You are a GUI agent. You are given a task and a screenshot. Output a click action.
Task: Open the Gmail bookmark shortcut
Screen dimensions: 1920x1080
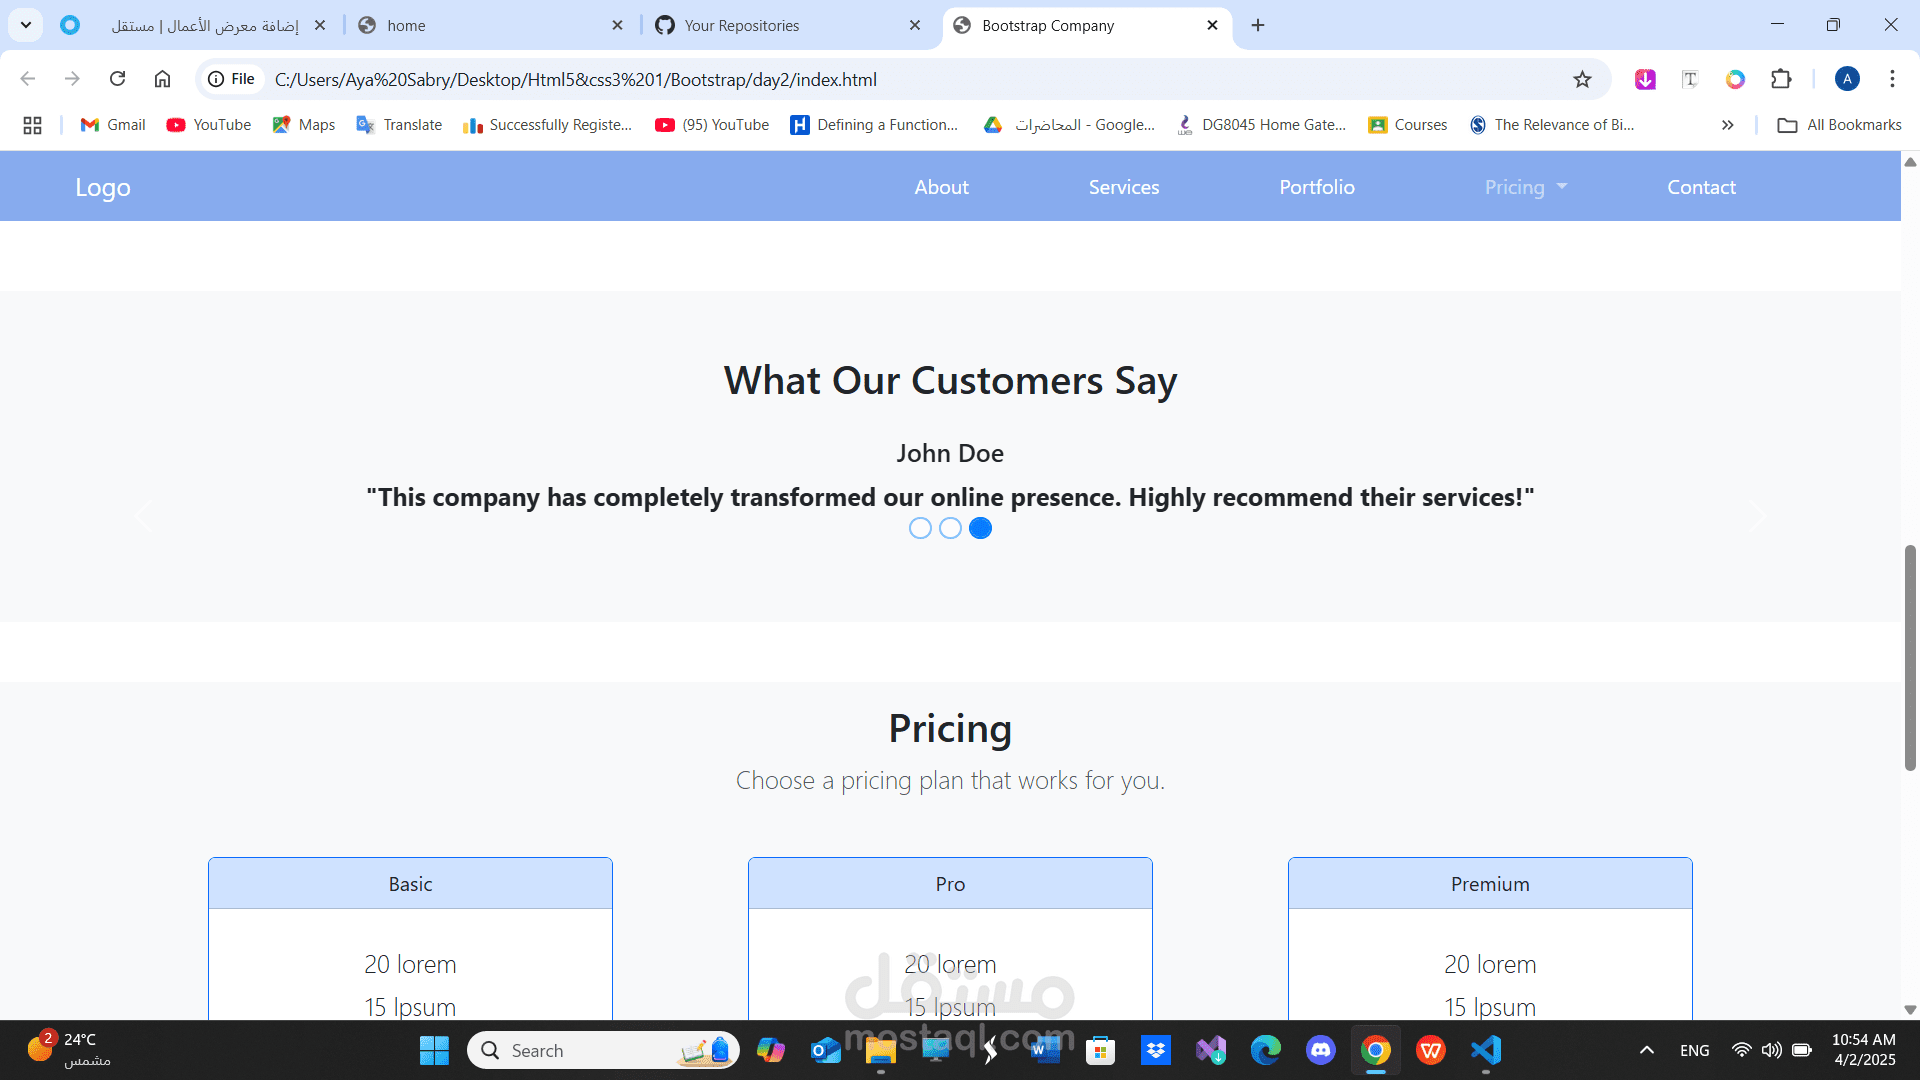pyautogui.click(x=111, y=124)
